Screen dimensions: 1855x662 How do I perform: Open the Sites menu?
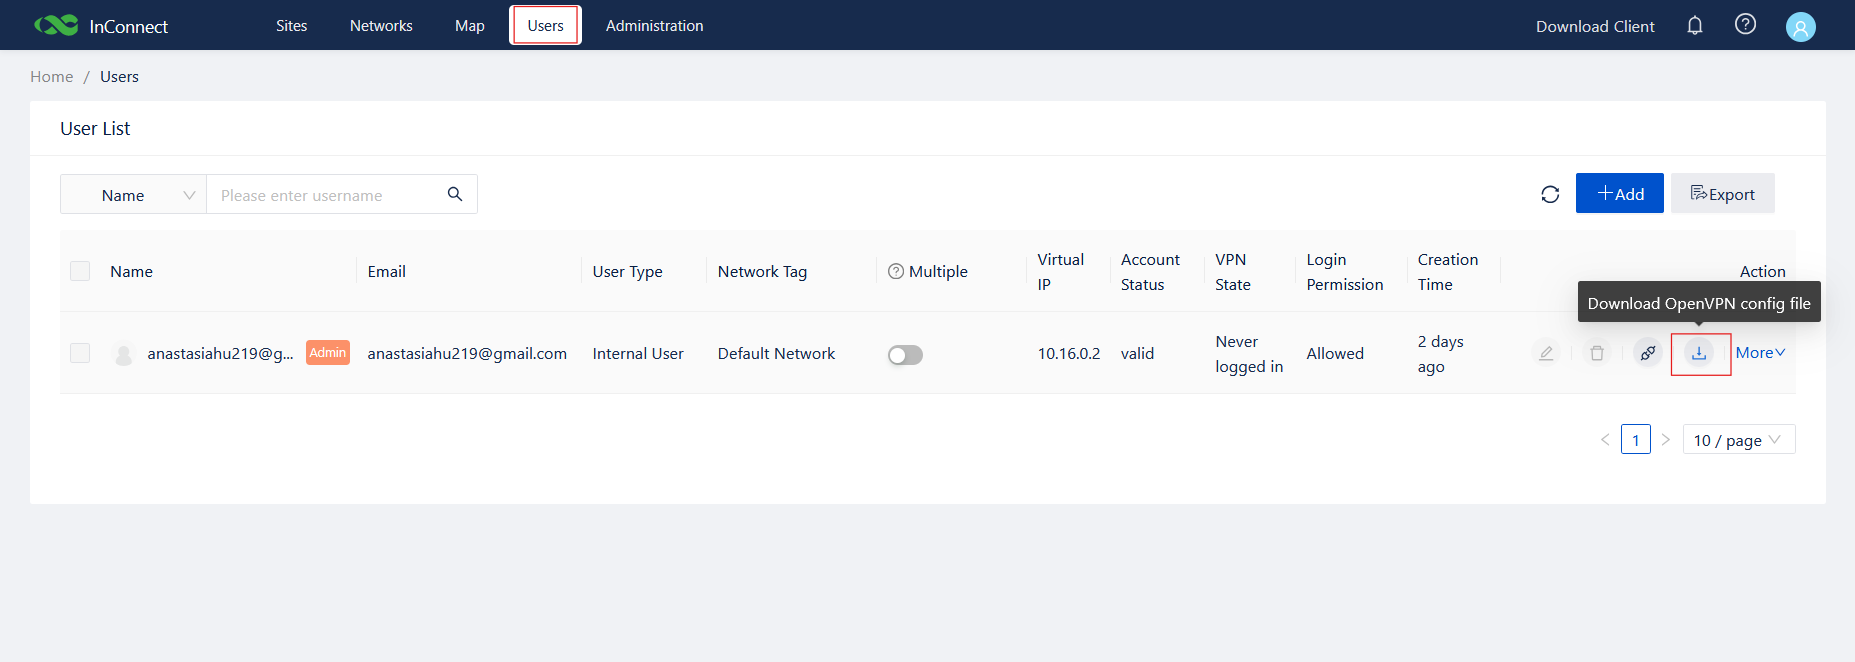click(x=292, y=25)
